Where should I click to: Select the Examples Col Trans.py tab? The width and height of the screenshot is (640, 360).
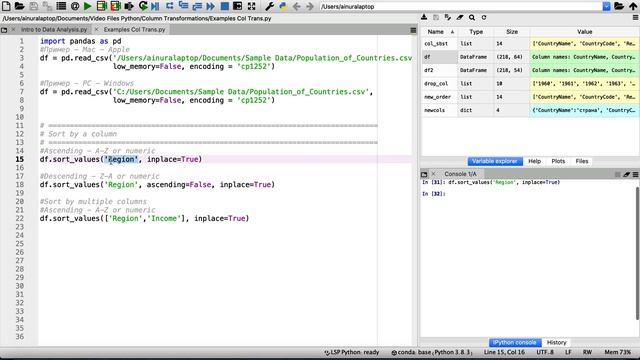(134, 29)
